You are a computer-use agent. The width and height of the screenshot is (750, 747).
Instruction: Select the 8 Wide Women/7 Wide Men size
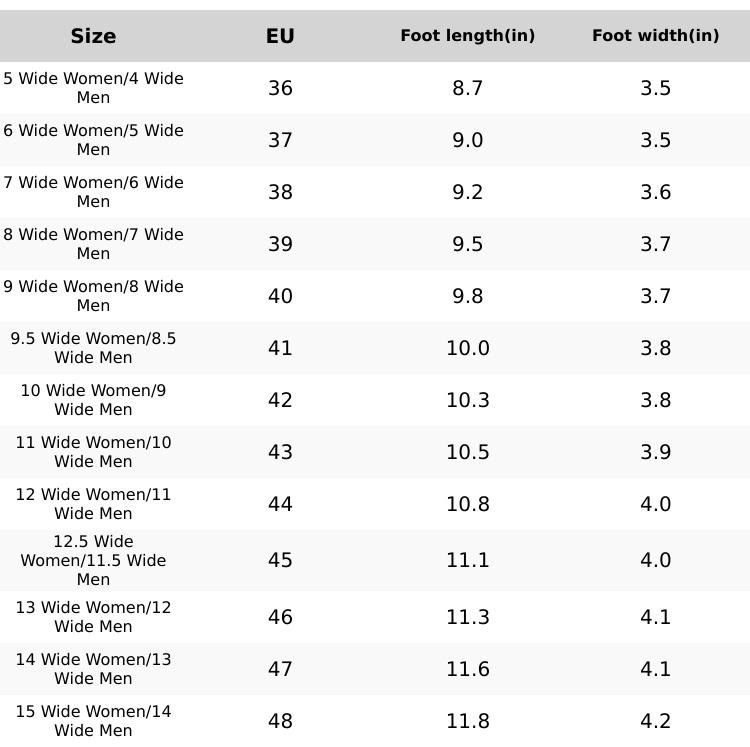pos(93,244)
